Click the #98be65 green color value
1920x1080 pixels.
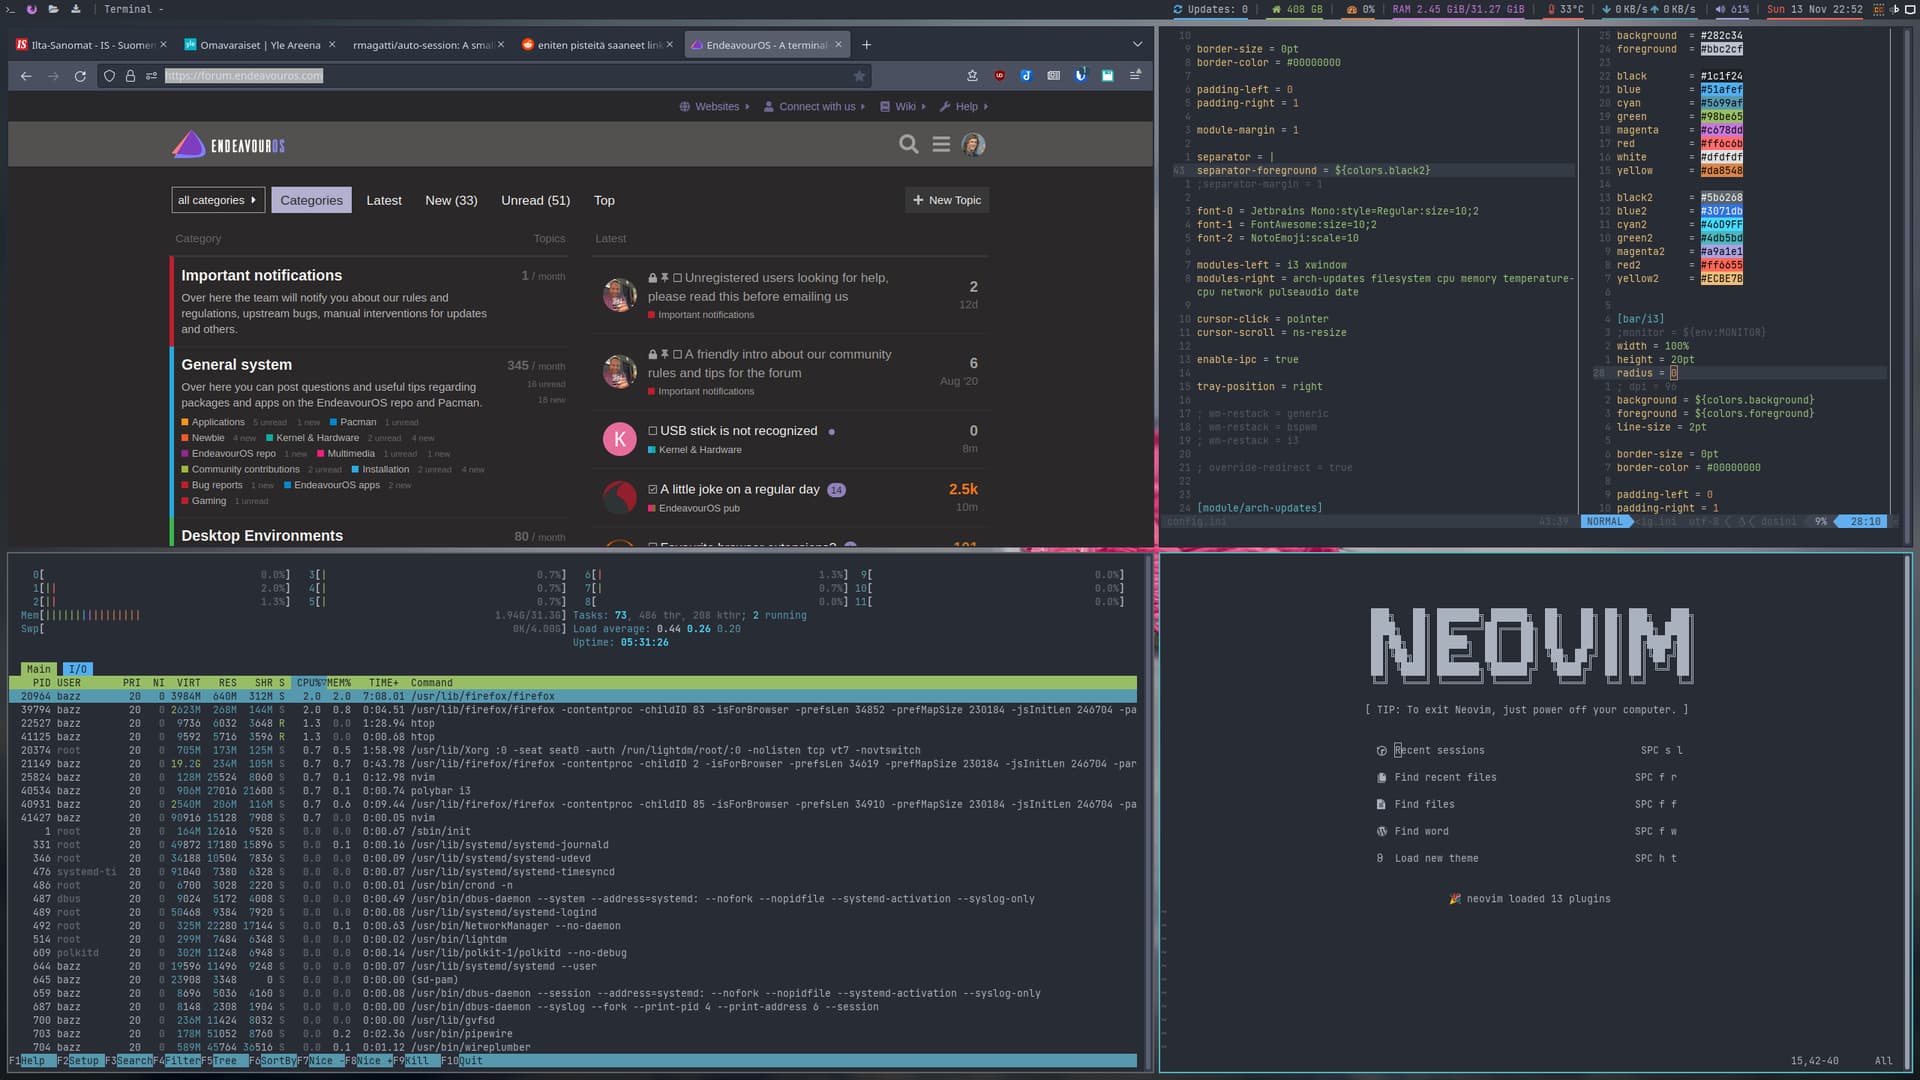1721,117
